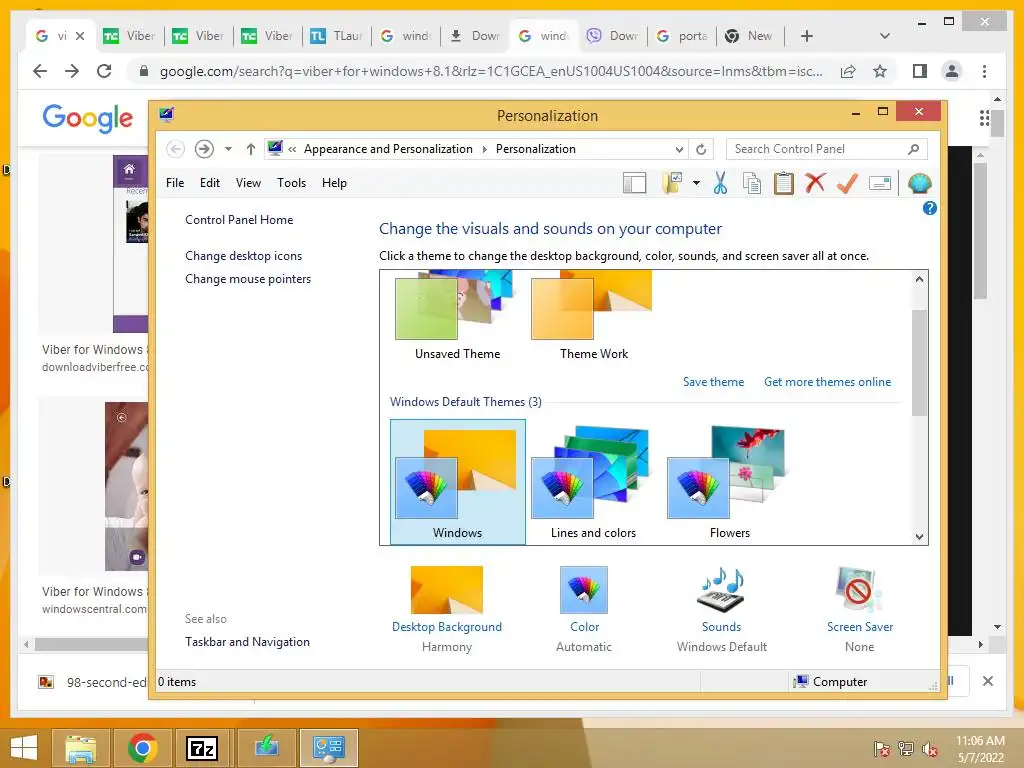Viewport: 1024px width, 768px height.
Task: Open Chrome profile avatar
Action: [x=952, y=71]
